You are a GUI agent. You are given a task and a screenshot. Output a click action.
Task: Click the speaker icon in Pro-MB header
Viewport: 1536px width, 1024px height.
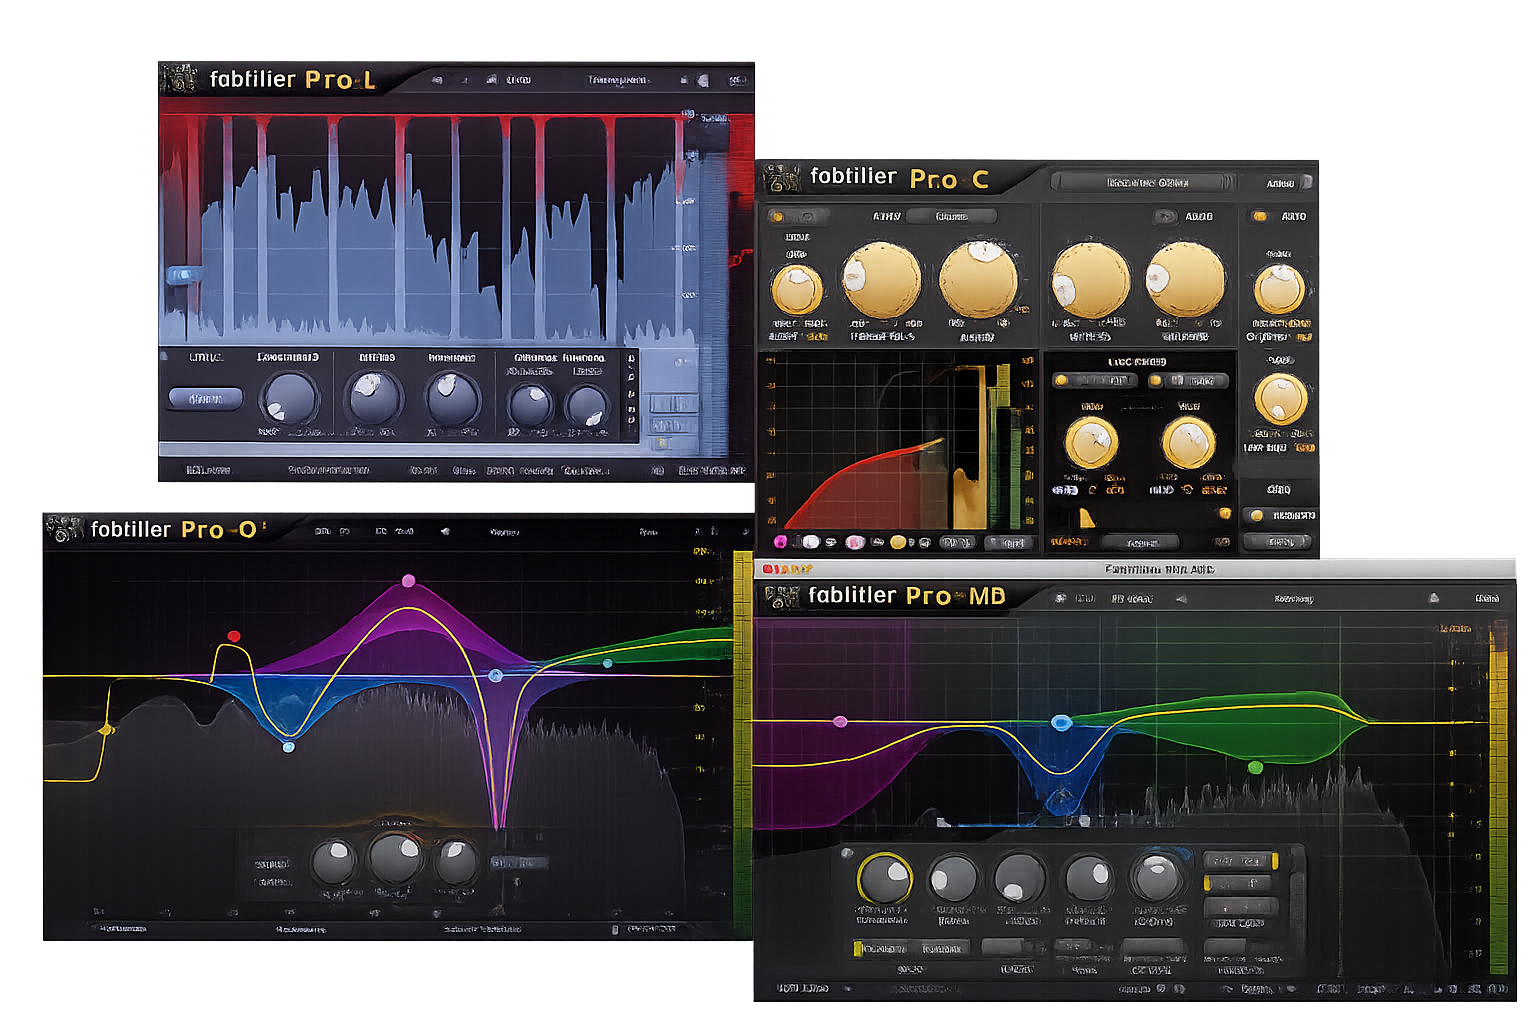1181,599
